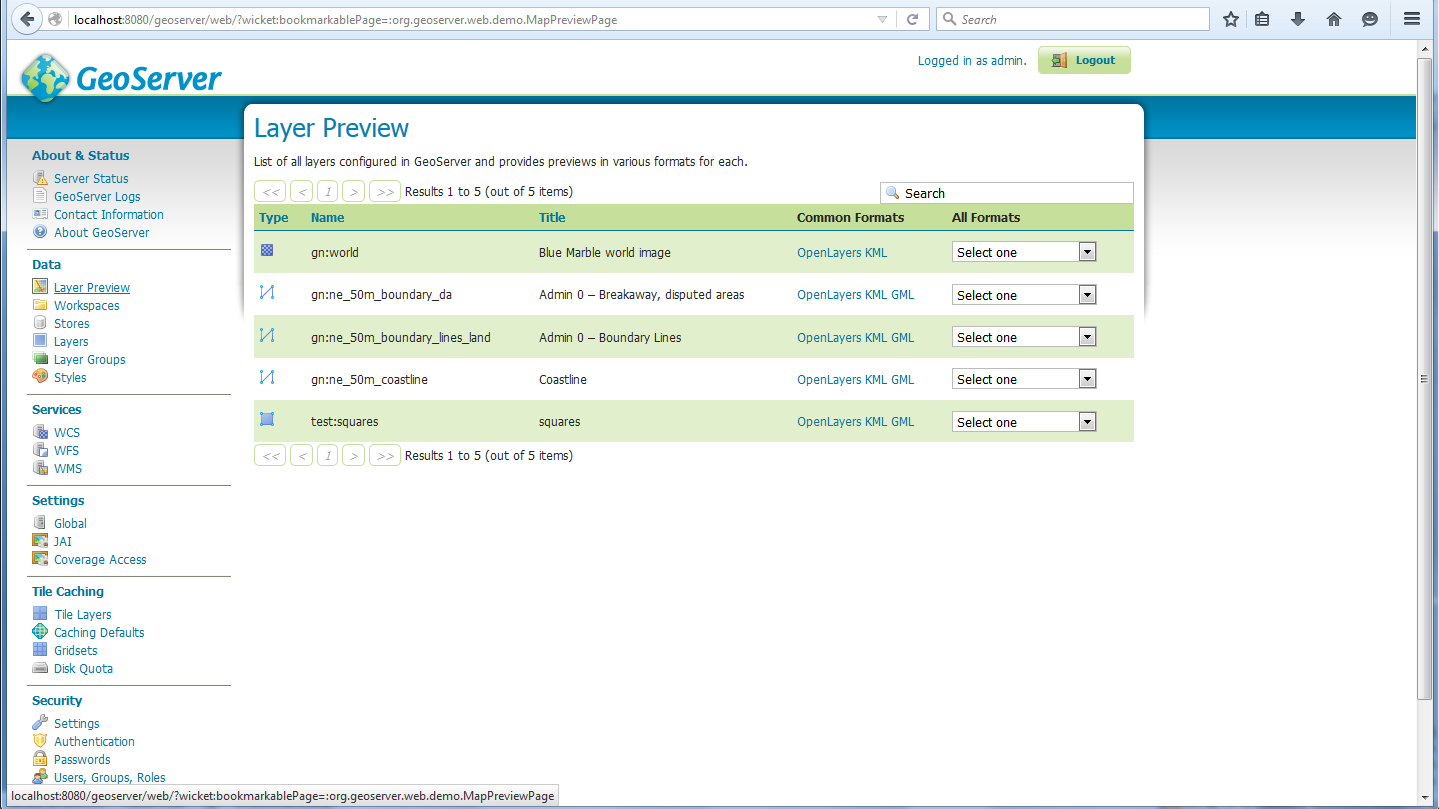This screenshot has width=1439, height=809.
Task: Click the Security Settings wrench icon
Action: tap(40, 723)
